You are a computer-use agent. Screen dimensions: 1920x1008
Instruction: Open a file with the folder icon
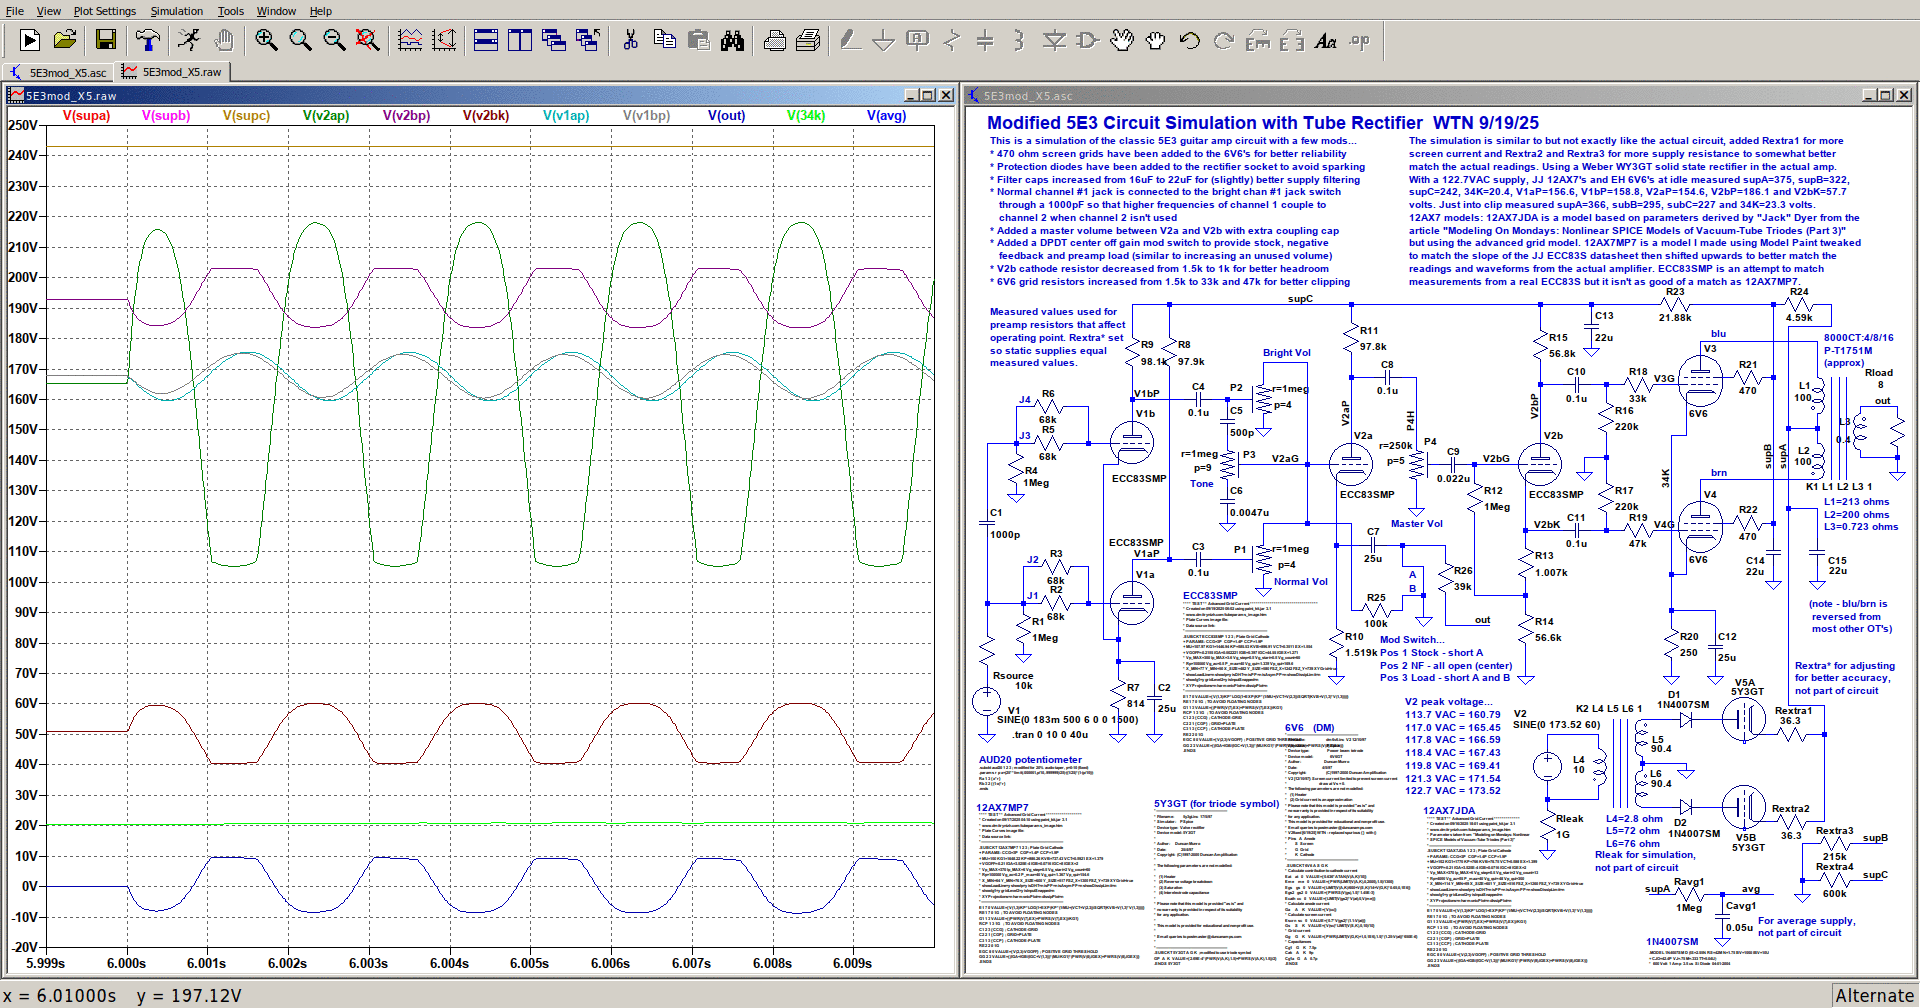click(65, 40)
